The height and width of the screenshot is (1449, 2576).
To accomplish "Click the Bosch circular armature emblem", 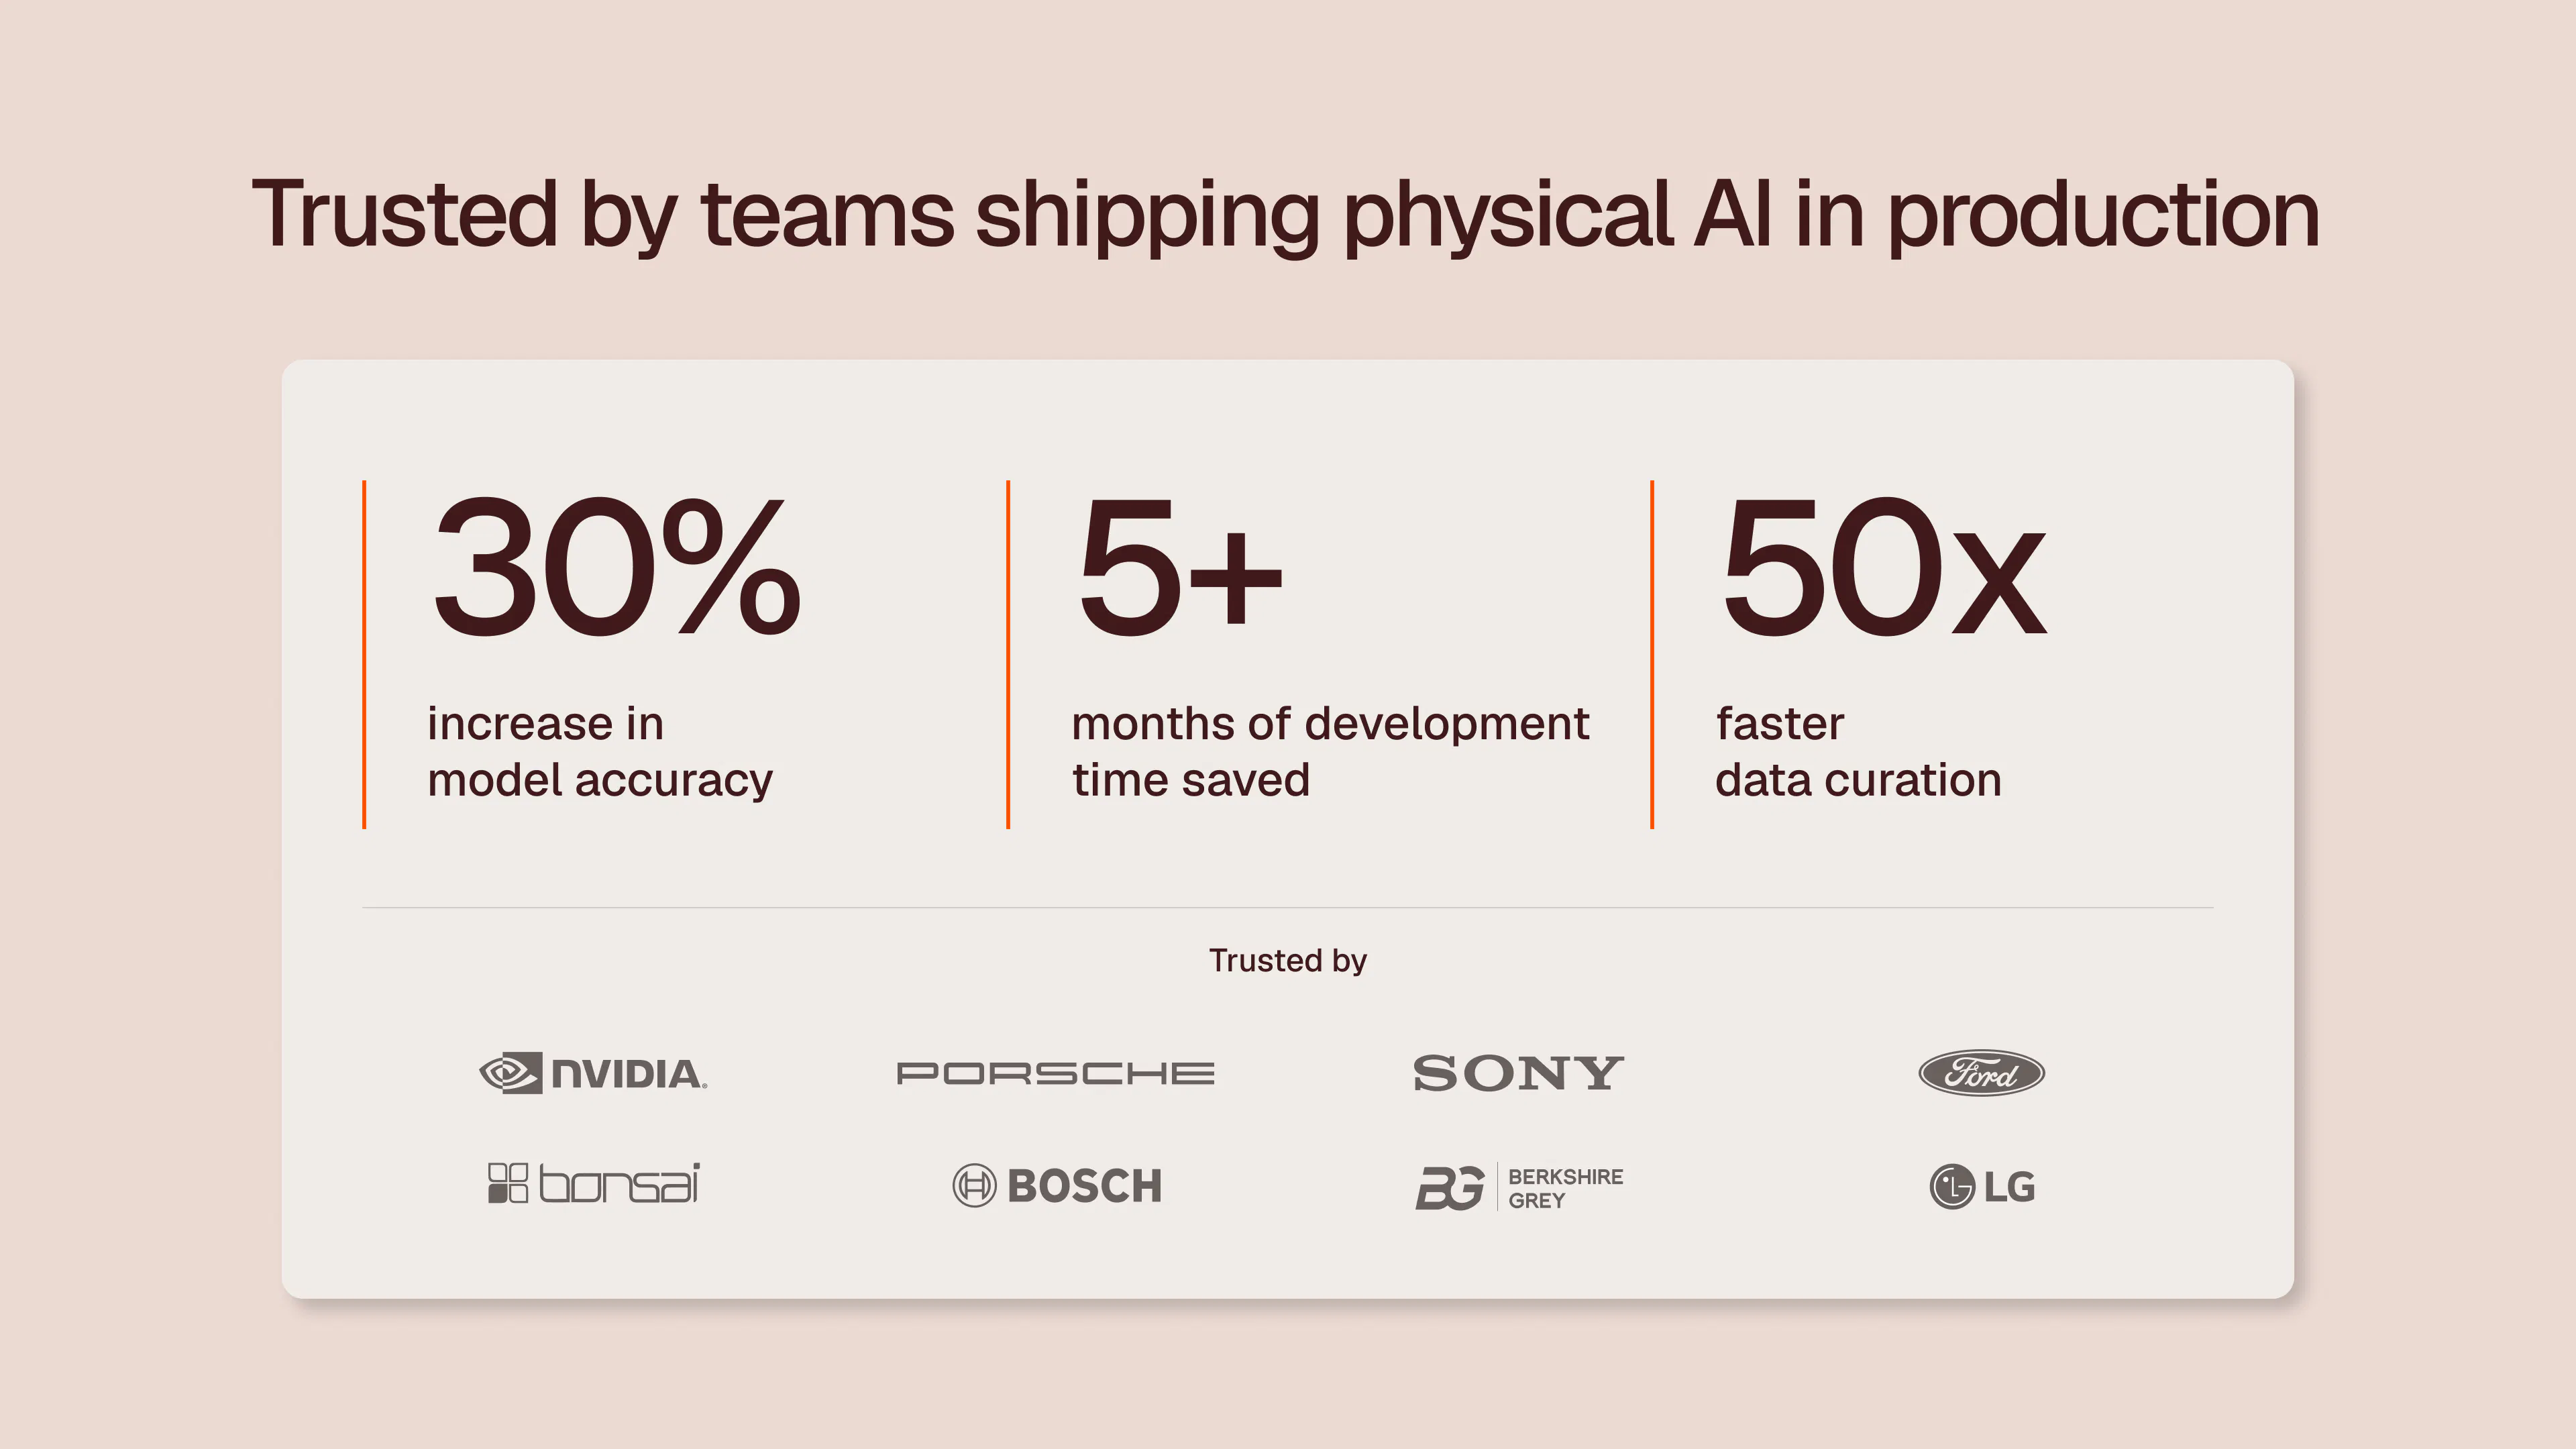I will (x=974, y=1186).
